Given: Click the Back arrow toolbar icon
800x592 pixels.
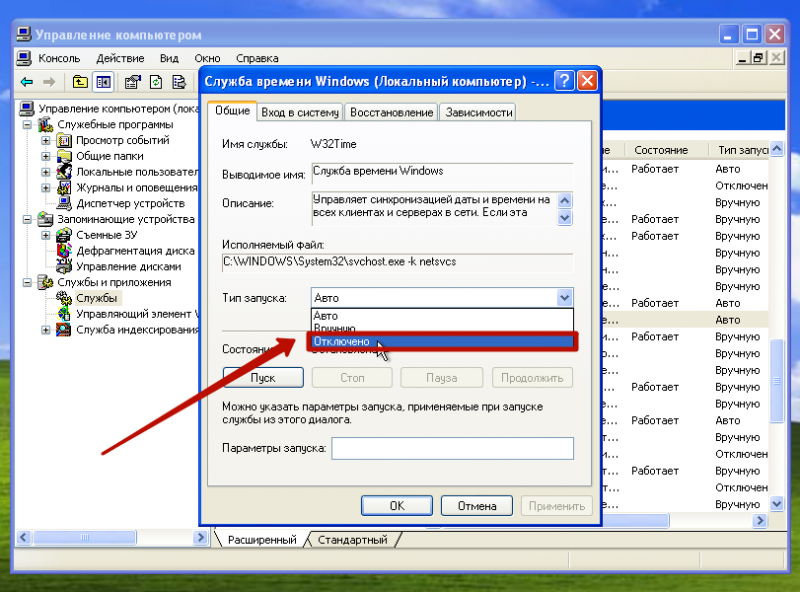Looking at the screenshot, I should [x=27, y=82].
